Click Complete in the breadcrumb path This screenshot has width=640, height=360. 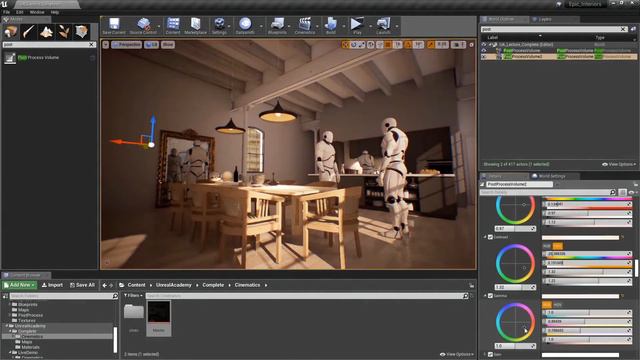tap(213, 285)
